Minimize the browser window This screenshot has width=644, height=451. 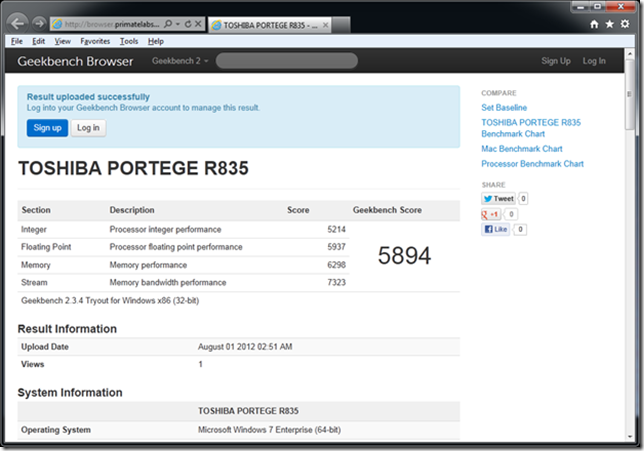tap(580, 7)
